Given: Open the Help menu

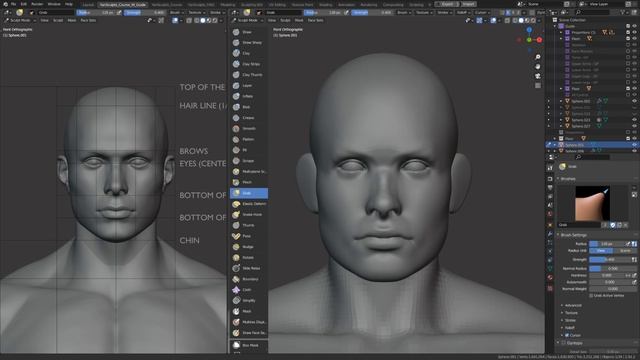Looking at the screenshot, I should tap(69, 4).
